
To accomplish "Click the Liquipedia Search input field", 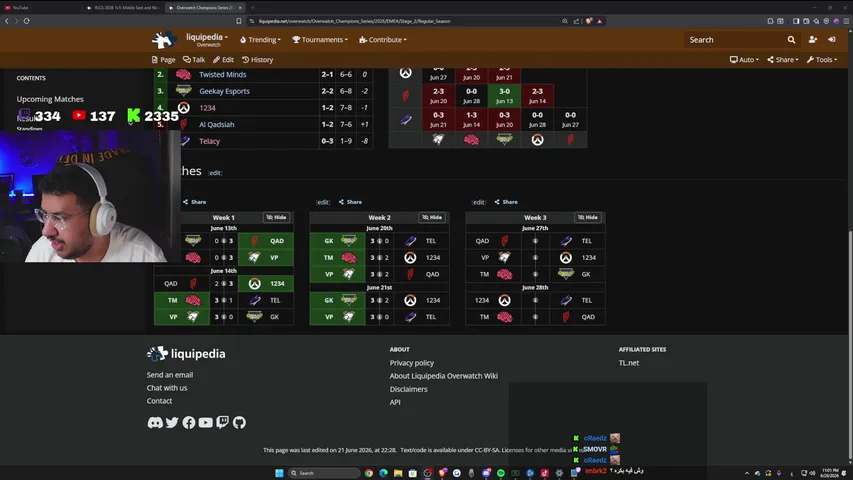I will point(734,40).
